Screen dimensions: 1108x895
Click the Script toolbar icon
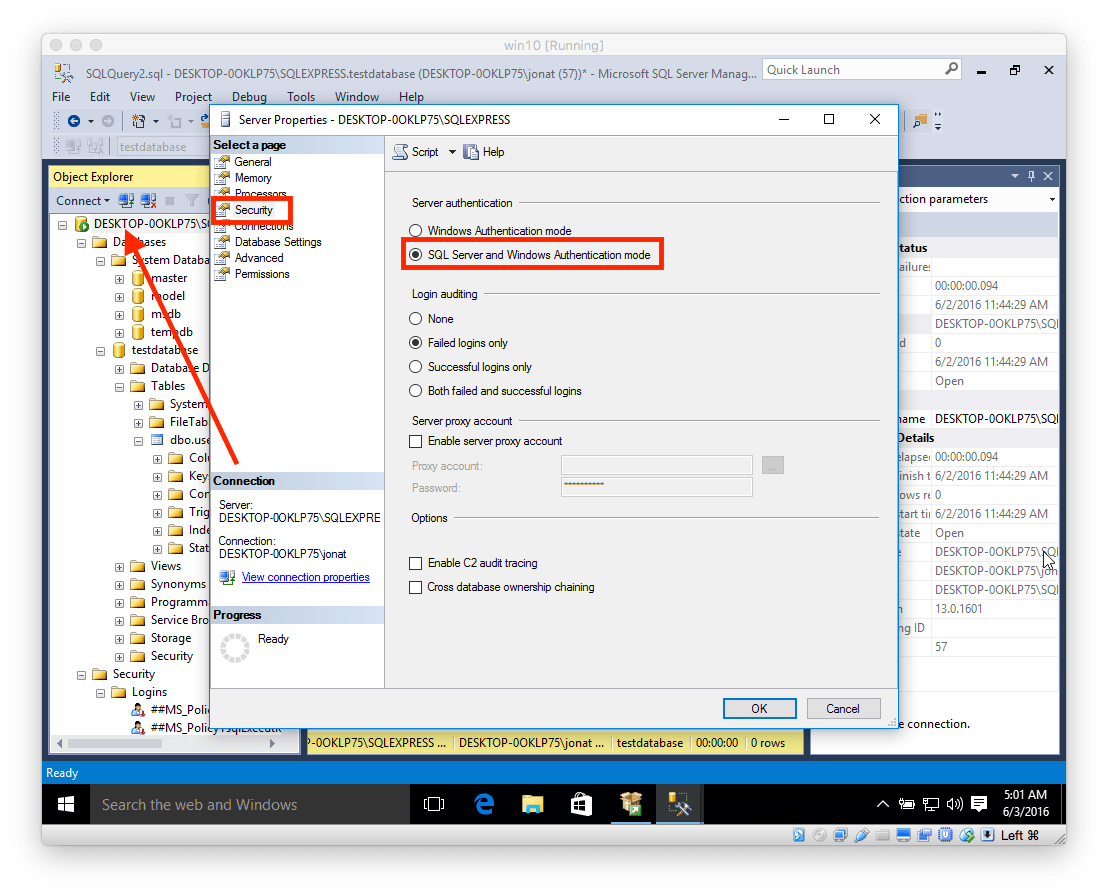point(401,152)
